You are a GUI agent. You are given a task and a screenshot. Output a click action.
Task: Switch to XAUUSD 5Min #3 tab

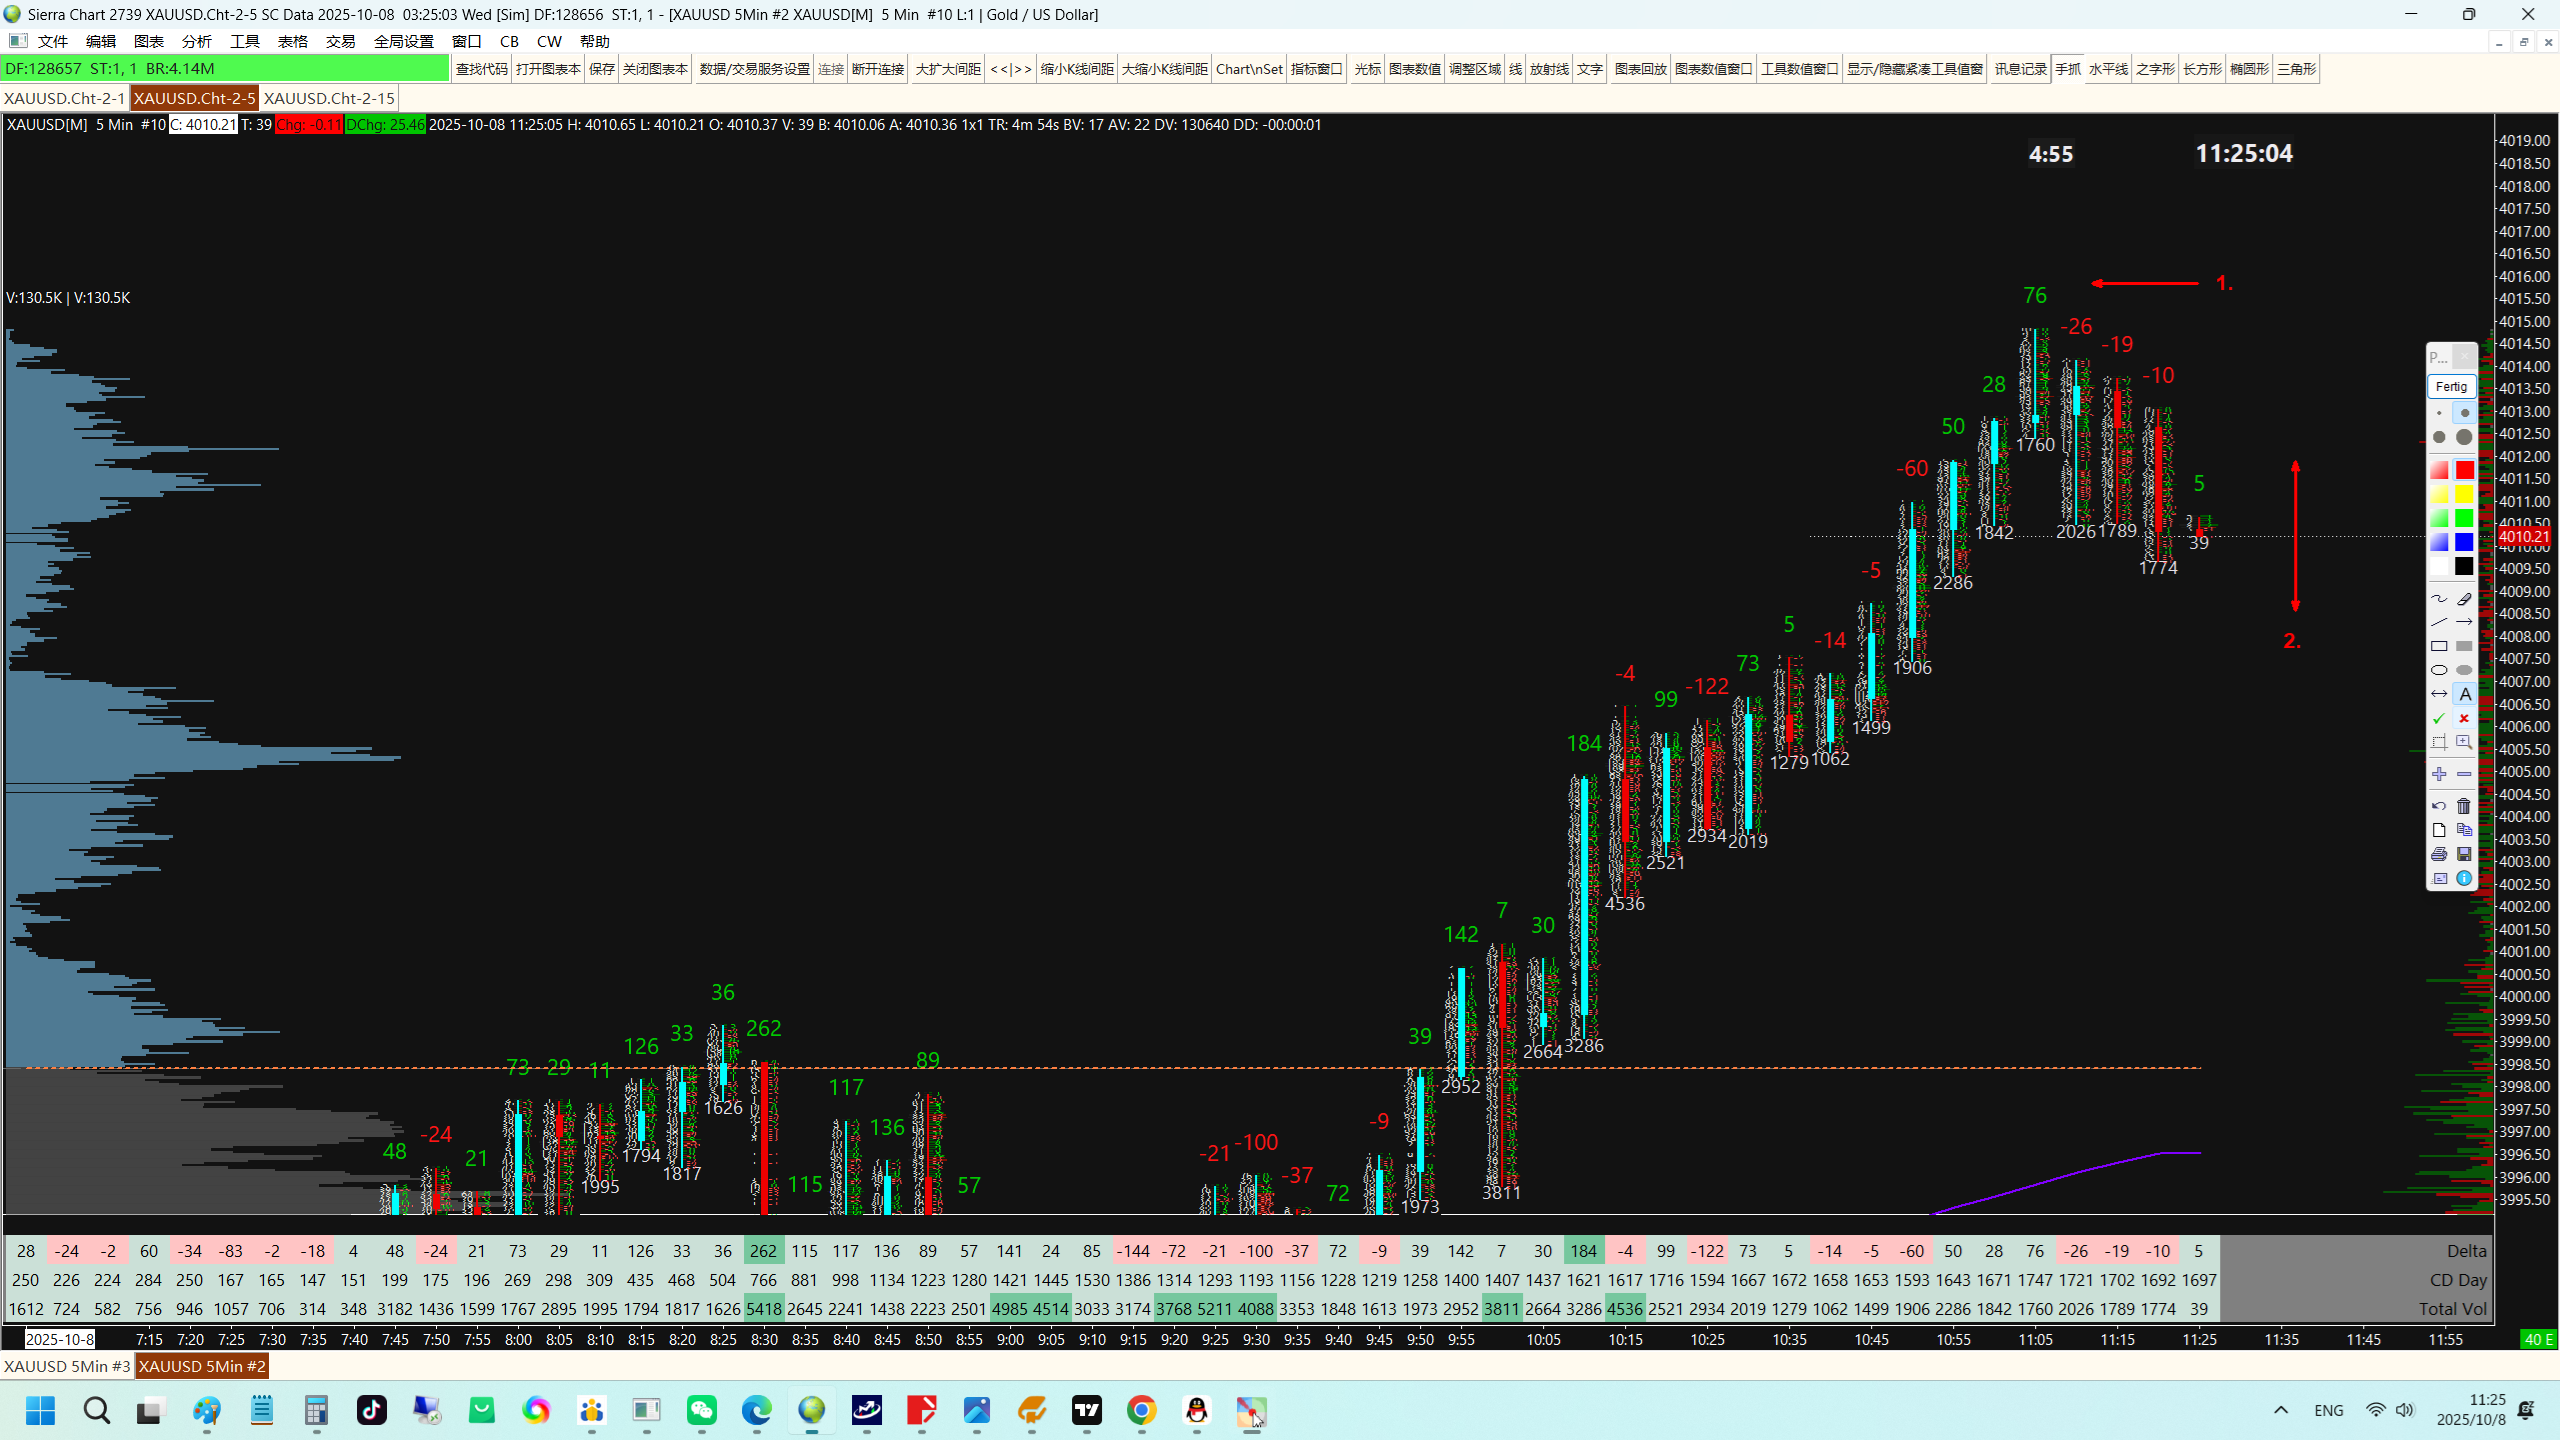click(x=67, y=1366)
